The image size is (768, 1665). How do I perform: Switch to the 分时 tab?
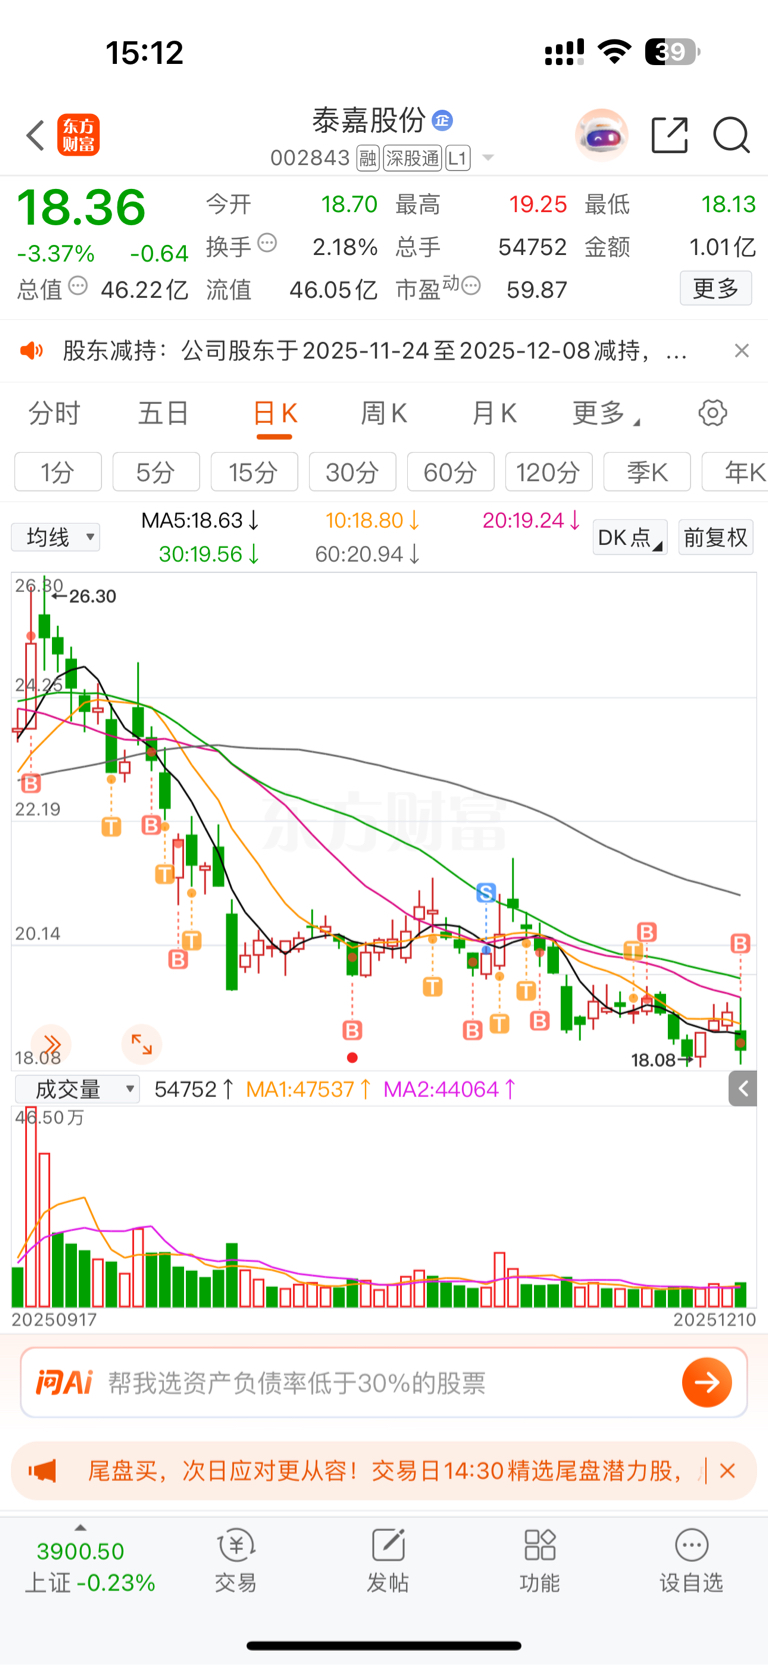54,413
